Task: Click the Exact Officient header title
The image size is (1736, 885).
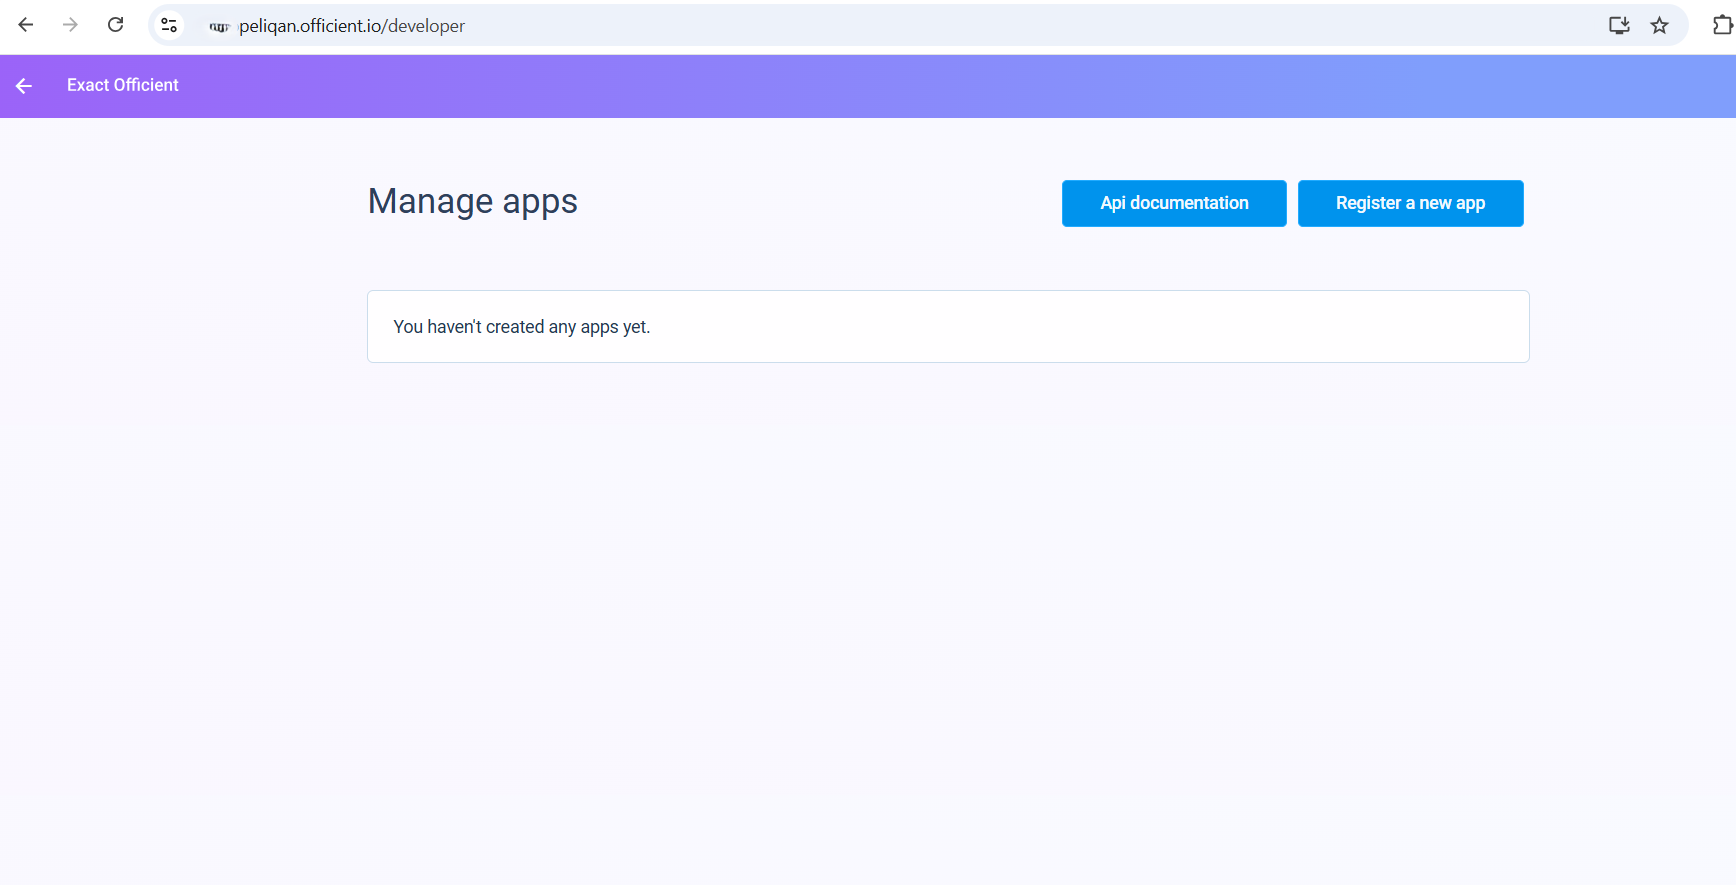Action: (x=123, y=85)
